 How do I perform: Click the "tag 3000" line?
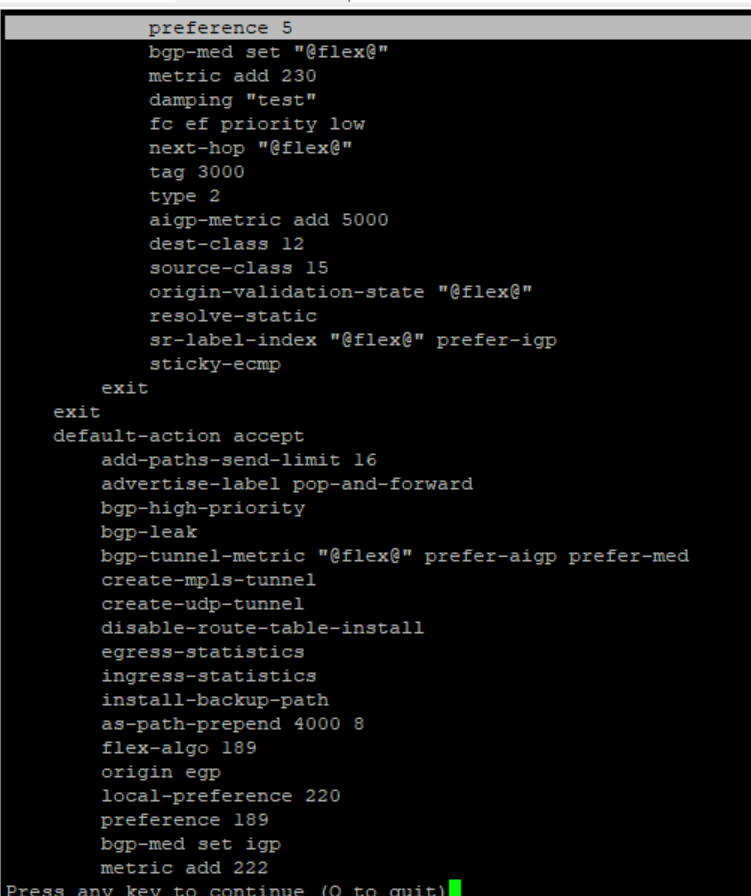[196, 172]
